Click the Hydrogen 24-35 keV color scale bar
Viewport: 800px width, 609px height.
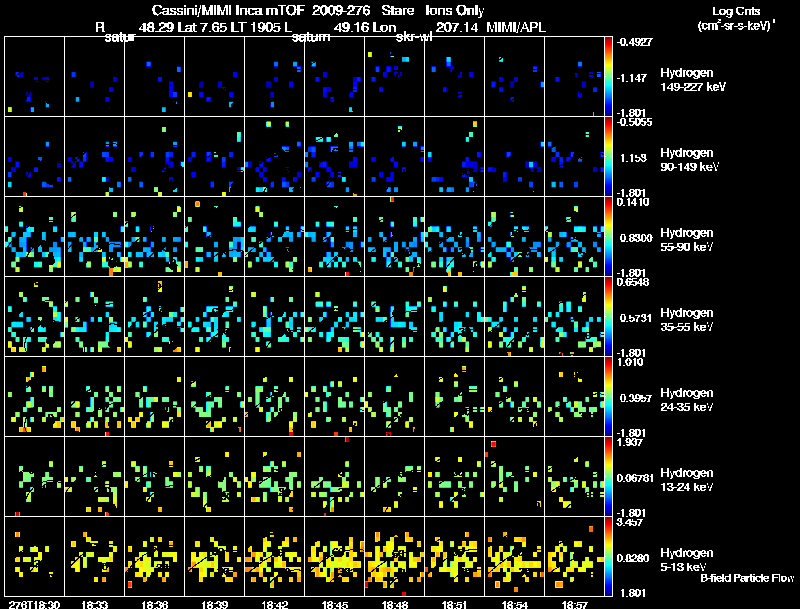pyautogui.click(x=608, y=397)
